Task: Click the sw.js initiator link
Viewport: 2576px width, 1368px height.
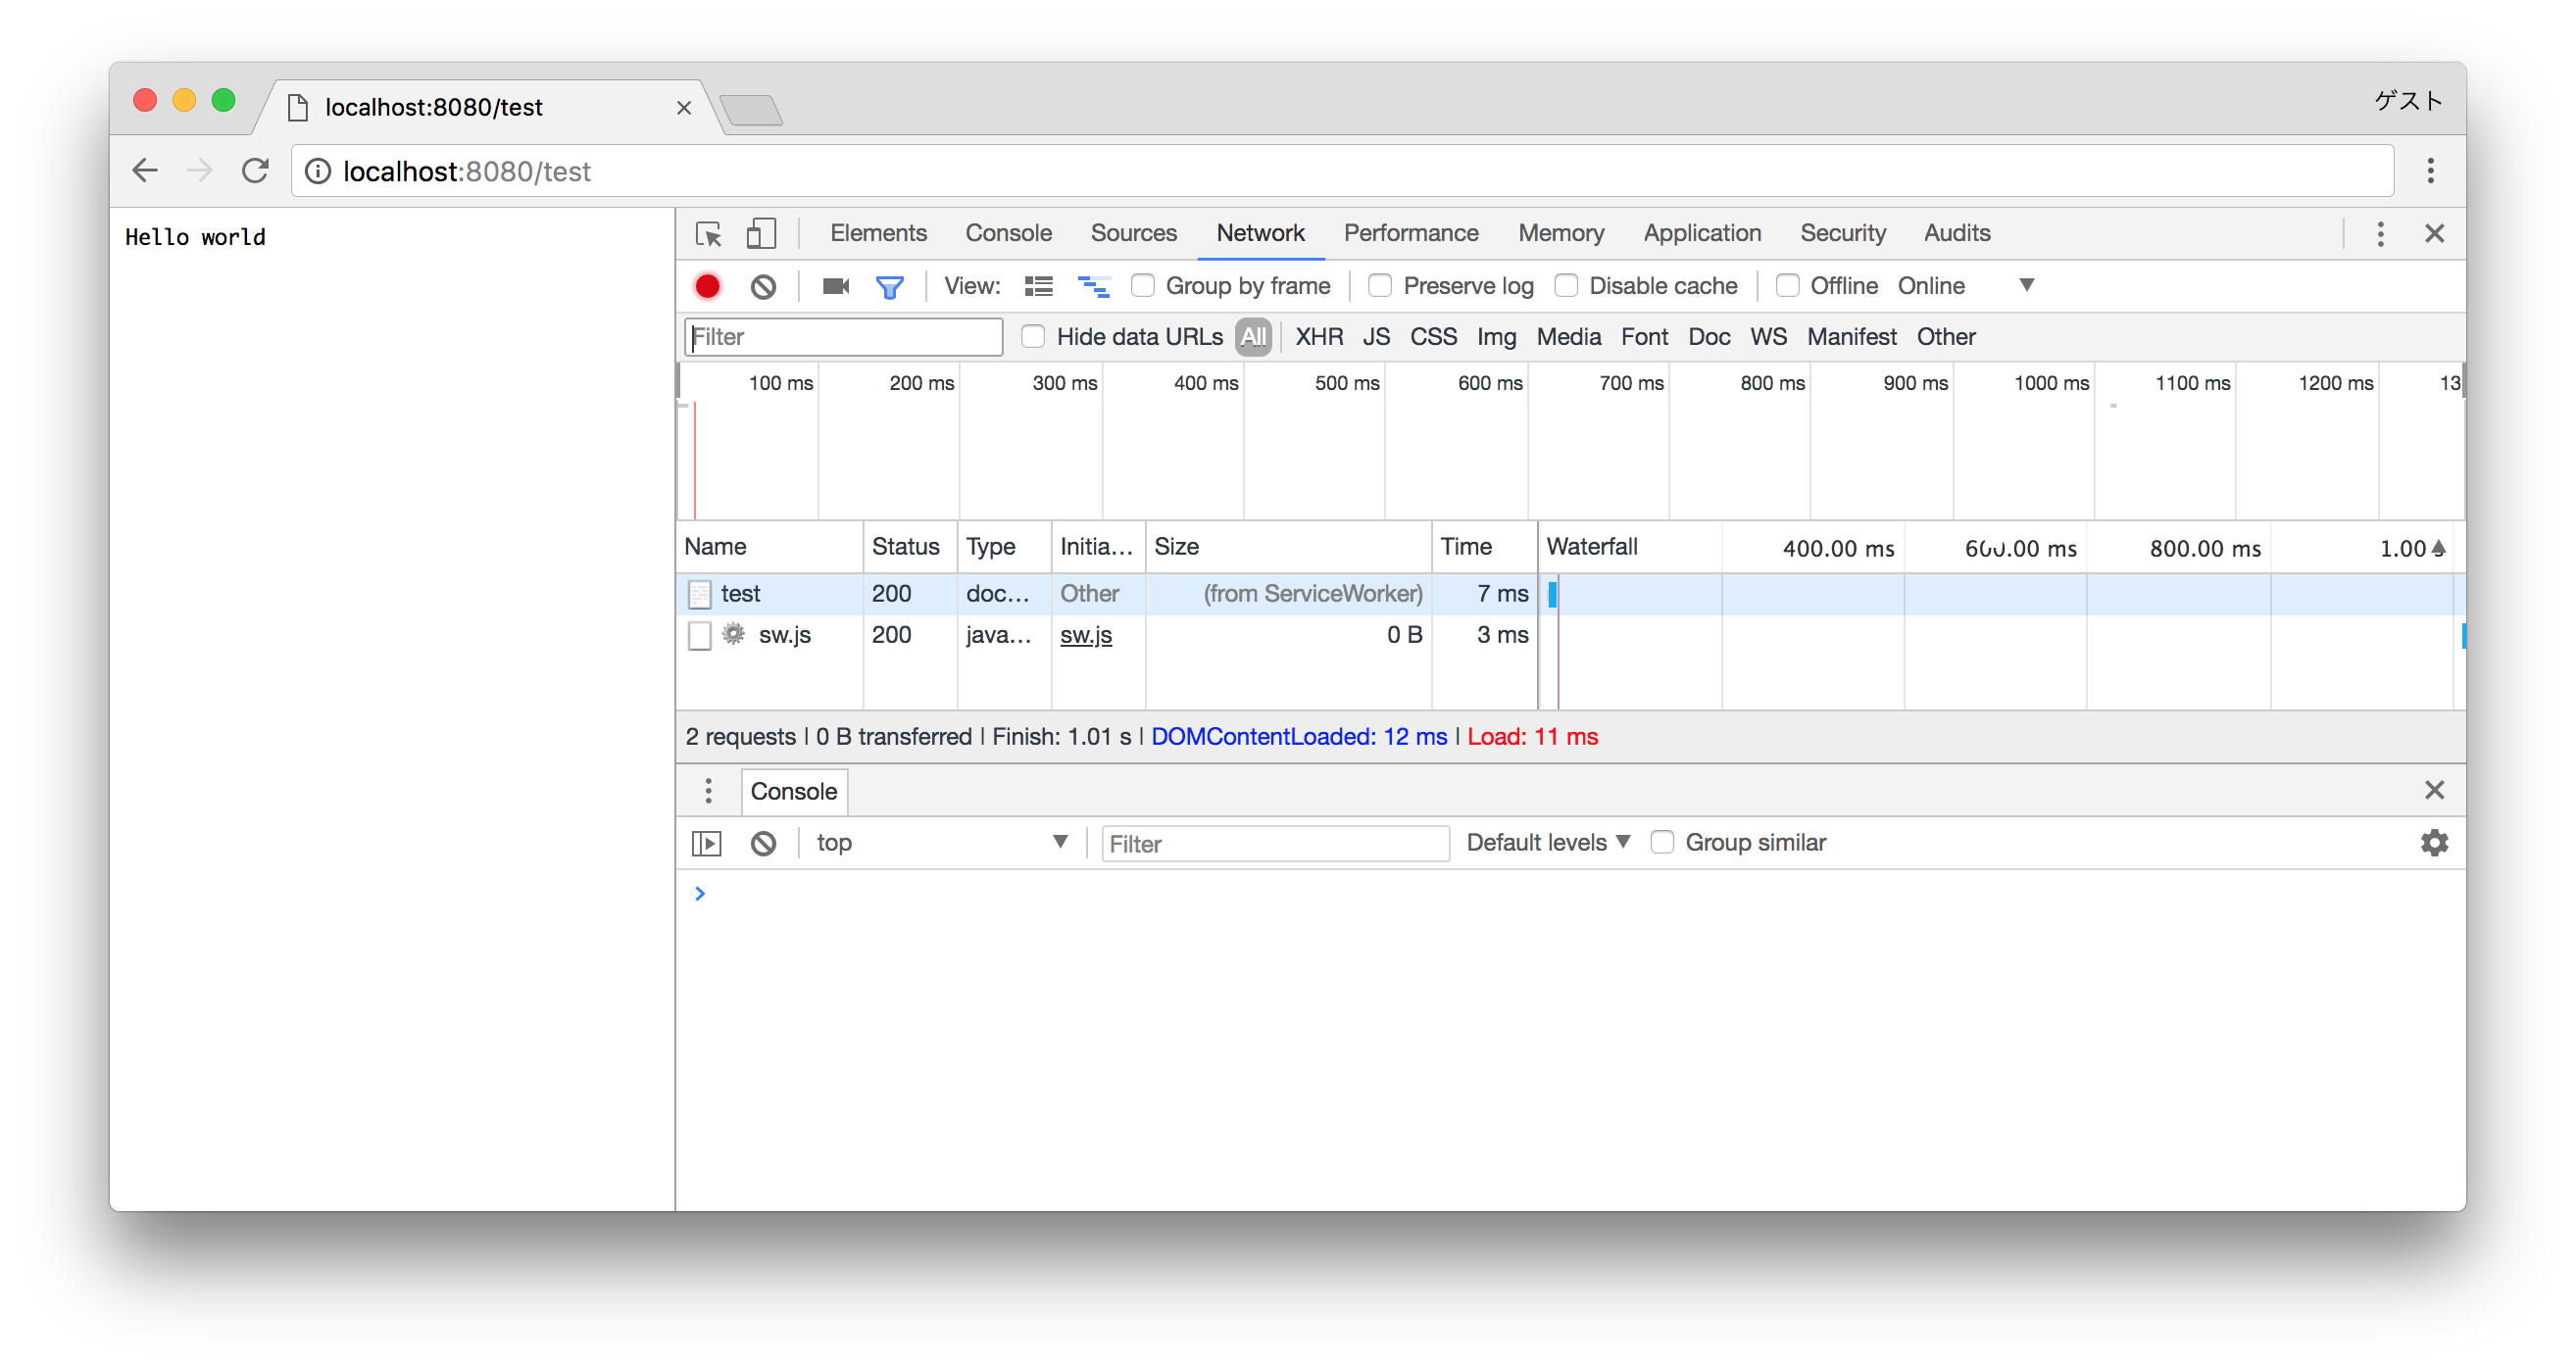Action: click(1085, 635)
